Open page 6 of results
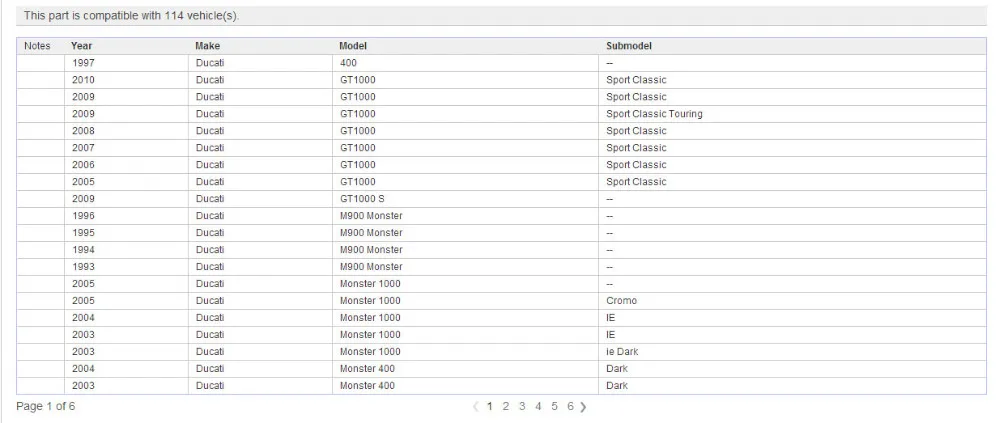This screenshot has width=1000, height=423. pos(570,406)
